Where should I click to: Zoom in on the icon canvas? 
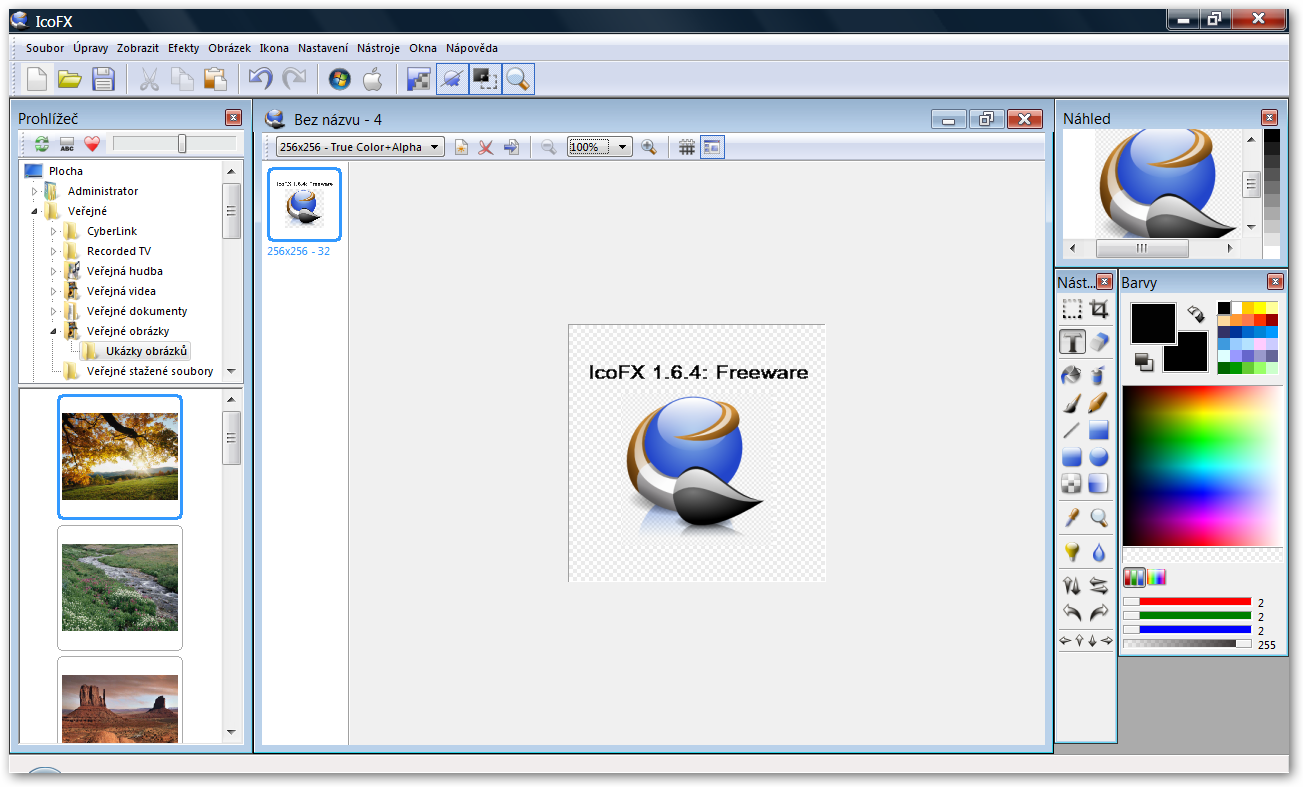[x=649, y=147]
